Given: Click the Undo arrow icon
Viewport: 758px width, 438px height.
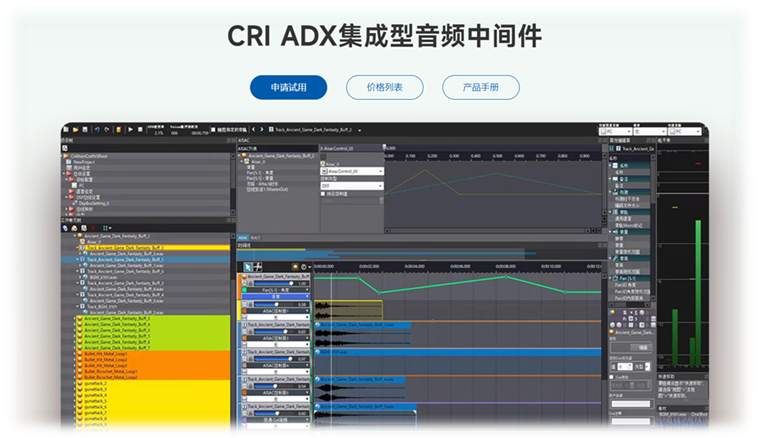Looking at the screenshot, I should pyautogui.click(x=97, y=130).
